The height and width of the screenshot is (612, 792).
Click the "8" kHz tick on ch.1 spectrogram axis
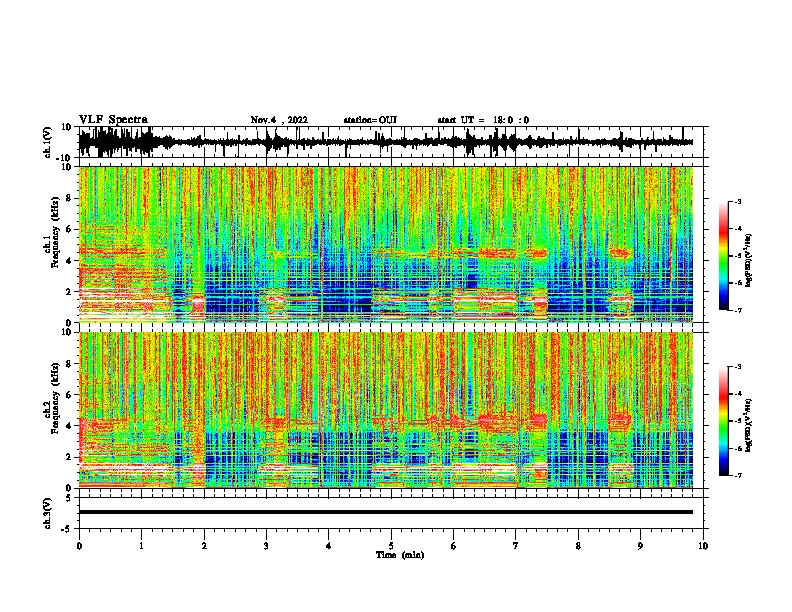[70, 198]
